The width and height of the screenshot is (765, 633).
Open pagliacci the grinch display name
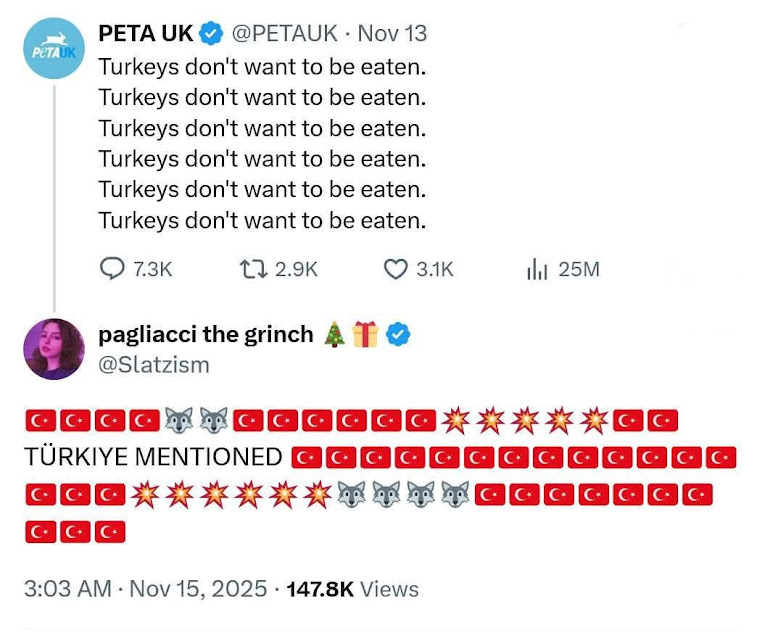click(x=206, y=335)
